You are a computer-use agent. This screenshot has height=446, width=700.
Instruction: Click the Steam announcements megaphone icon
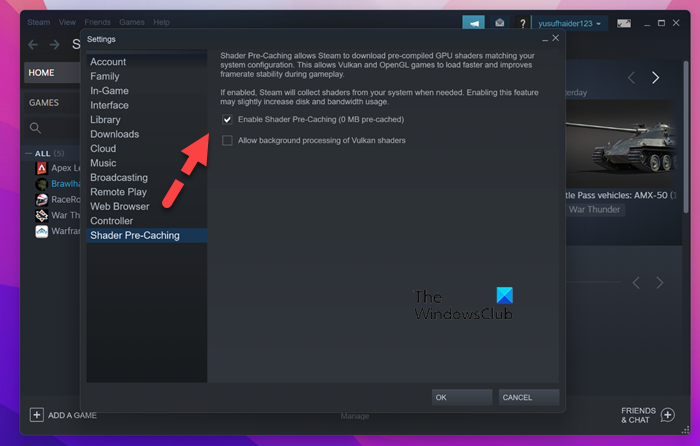point(473,23)
